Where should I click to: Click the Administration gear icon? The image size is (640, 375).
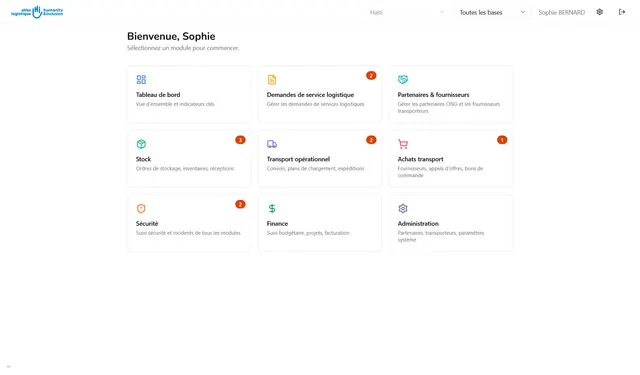[403, 208]
